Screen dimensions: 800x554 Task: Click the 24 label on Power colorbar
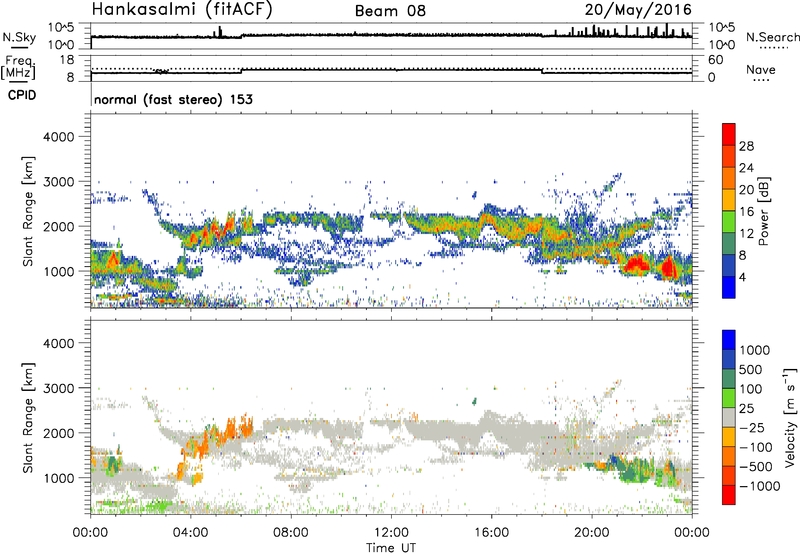coord(746,168)
